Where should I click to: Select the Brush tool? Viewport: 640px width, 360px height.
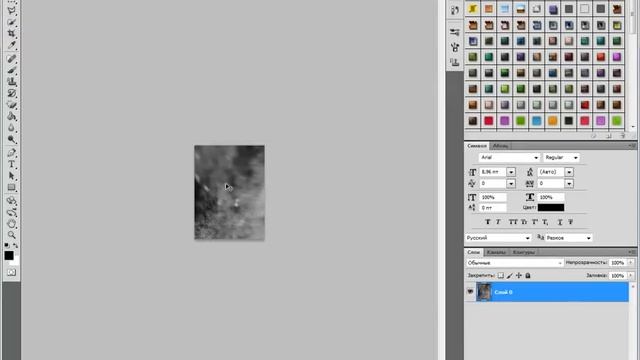[x=11, y=70]
